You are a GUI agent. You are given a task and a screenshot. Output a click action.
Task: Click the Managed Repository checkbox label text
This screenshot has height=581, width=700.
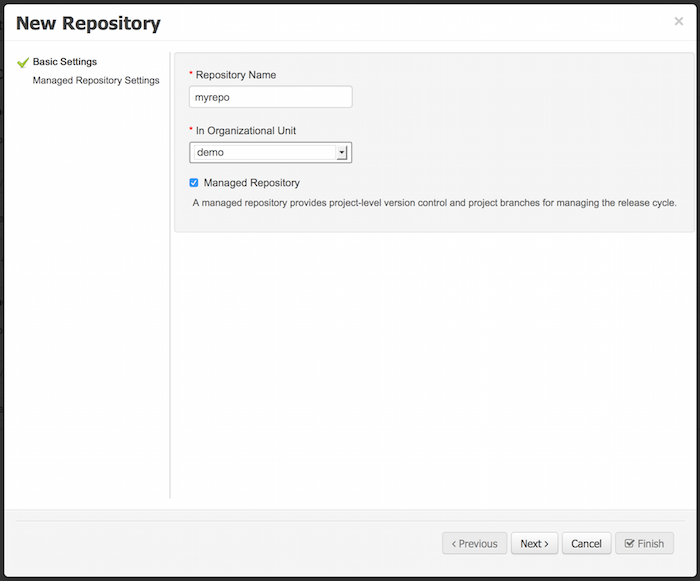click(x=251, y=183)
